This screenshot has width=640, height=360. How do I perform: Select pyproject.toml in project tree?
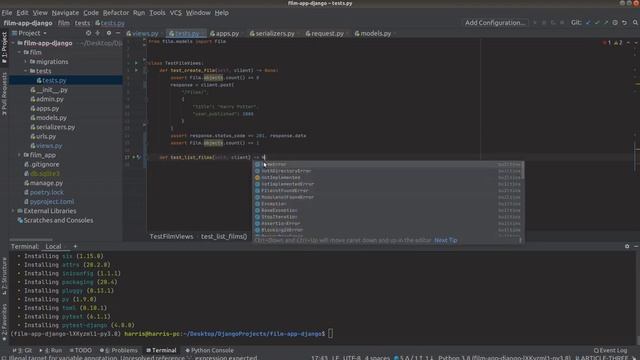click(x=49, y=202)
